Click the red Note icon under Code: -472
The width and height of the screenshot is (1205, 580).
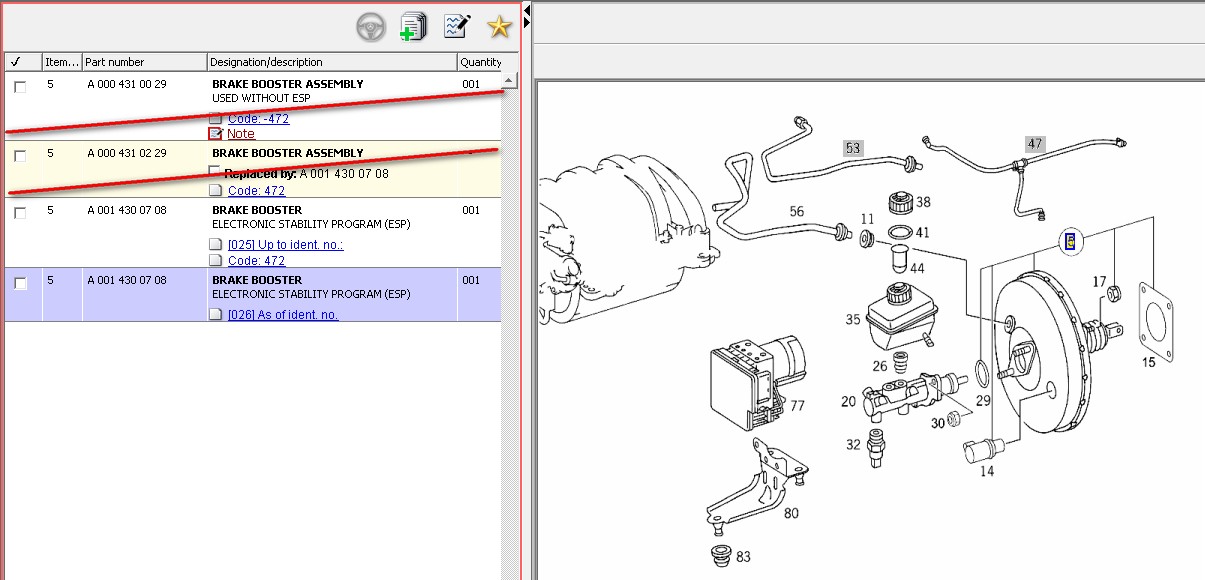tap(215, 134)
